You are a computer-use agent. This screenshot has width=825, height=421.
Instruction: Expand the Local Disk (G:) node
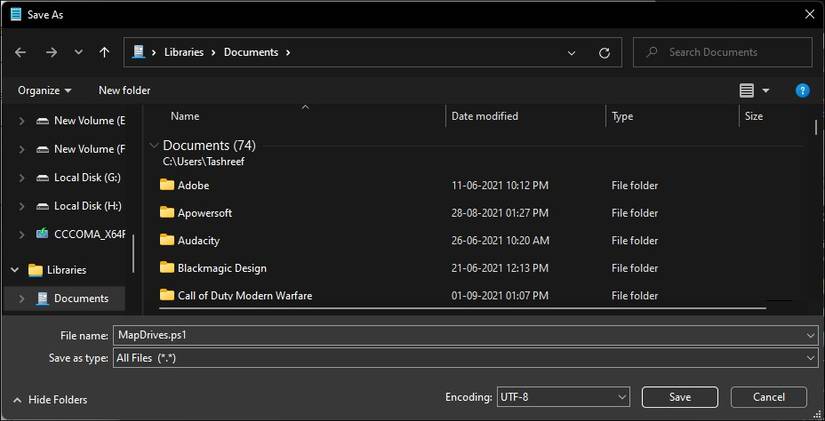pos(22,177)
